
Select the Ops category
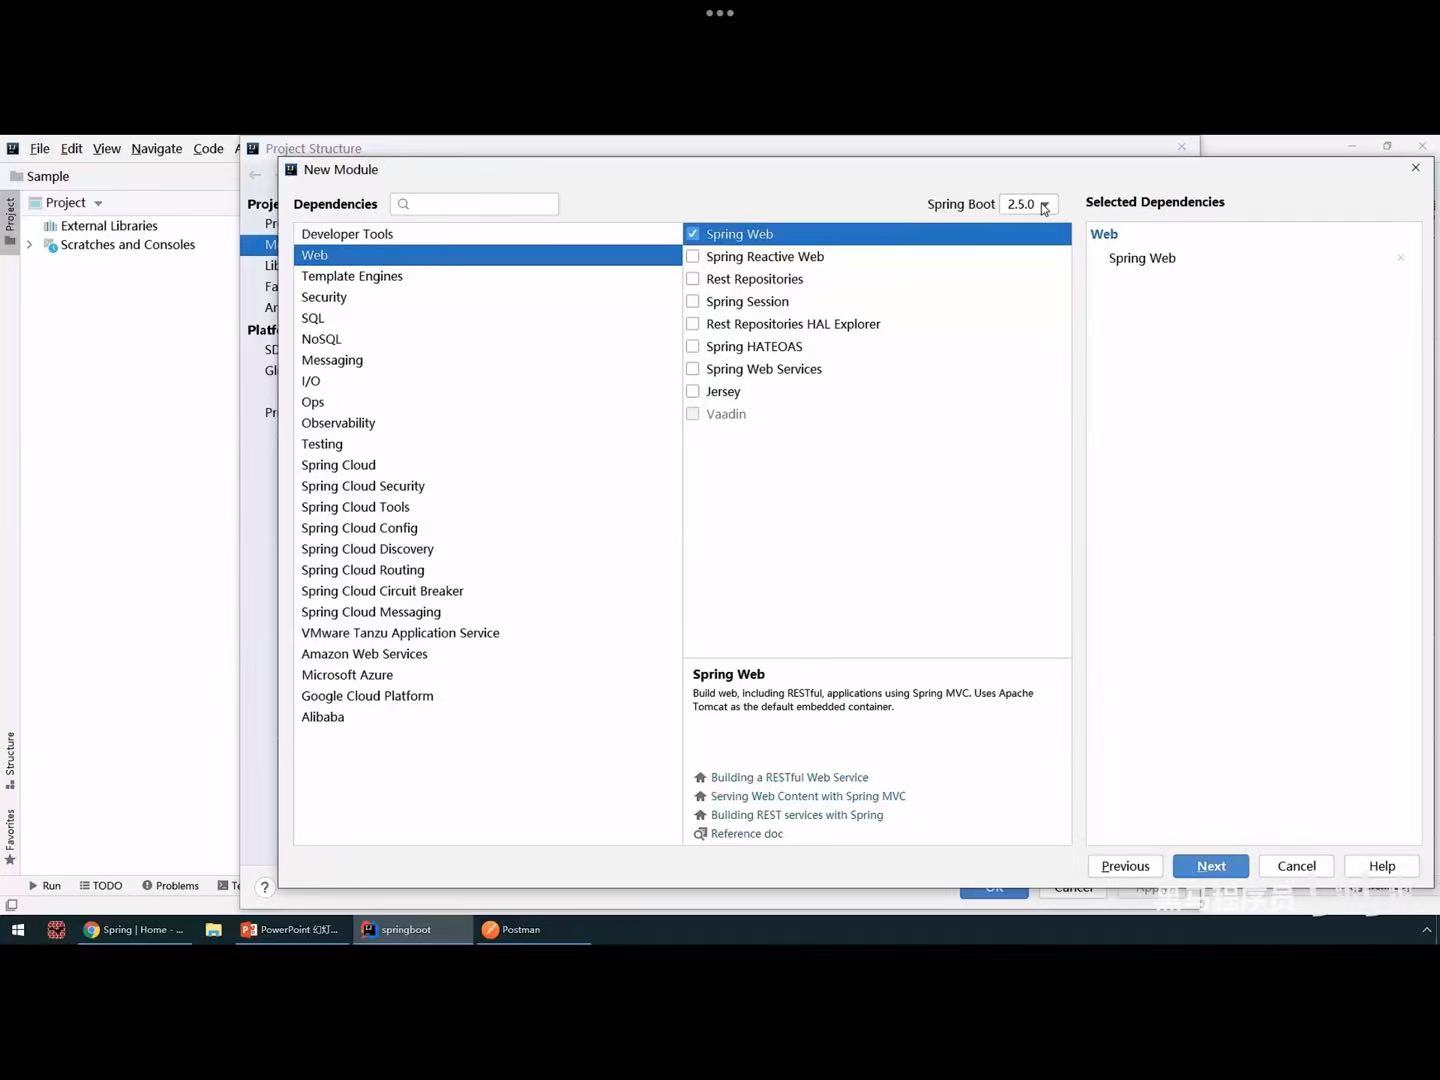(487, 402)
